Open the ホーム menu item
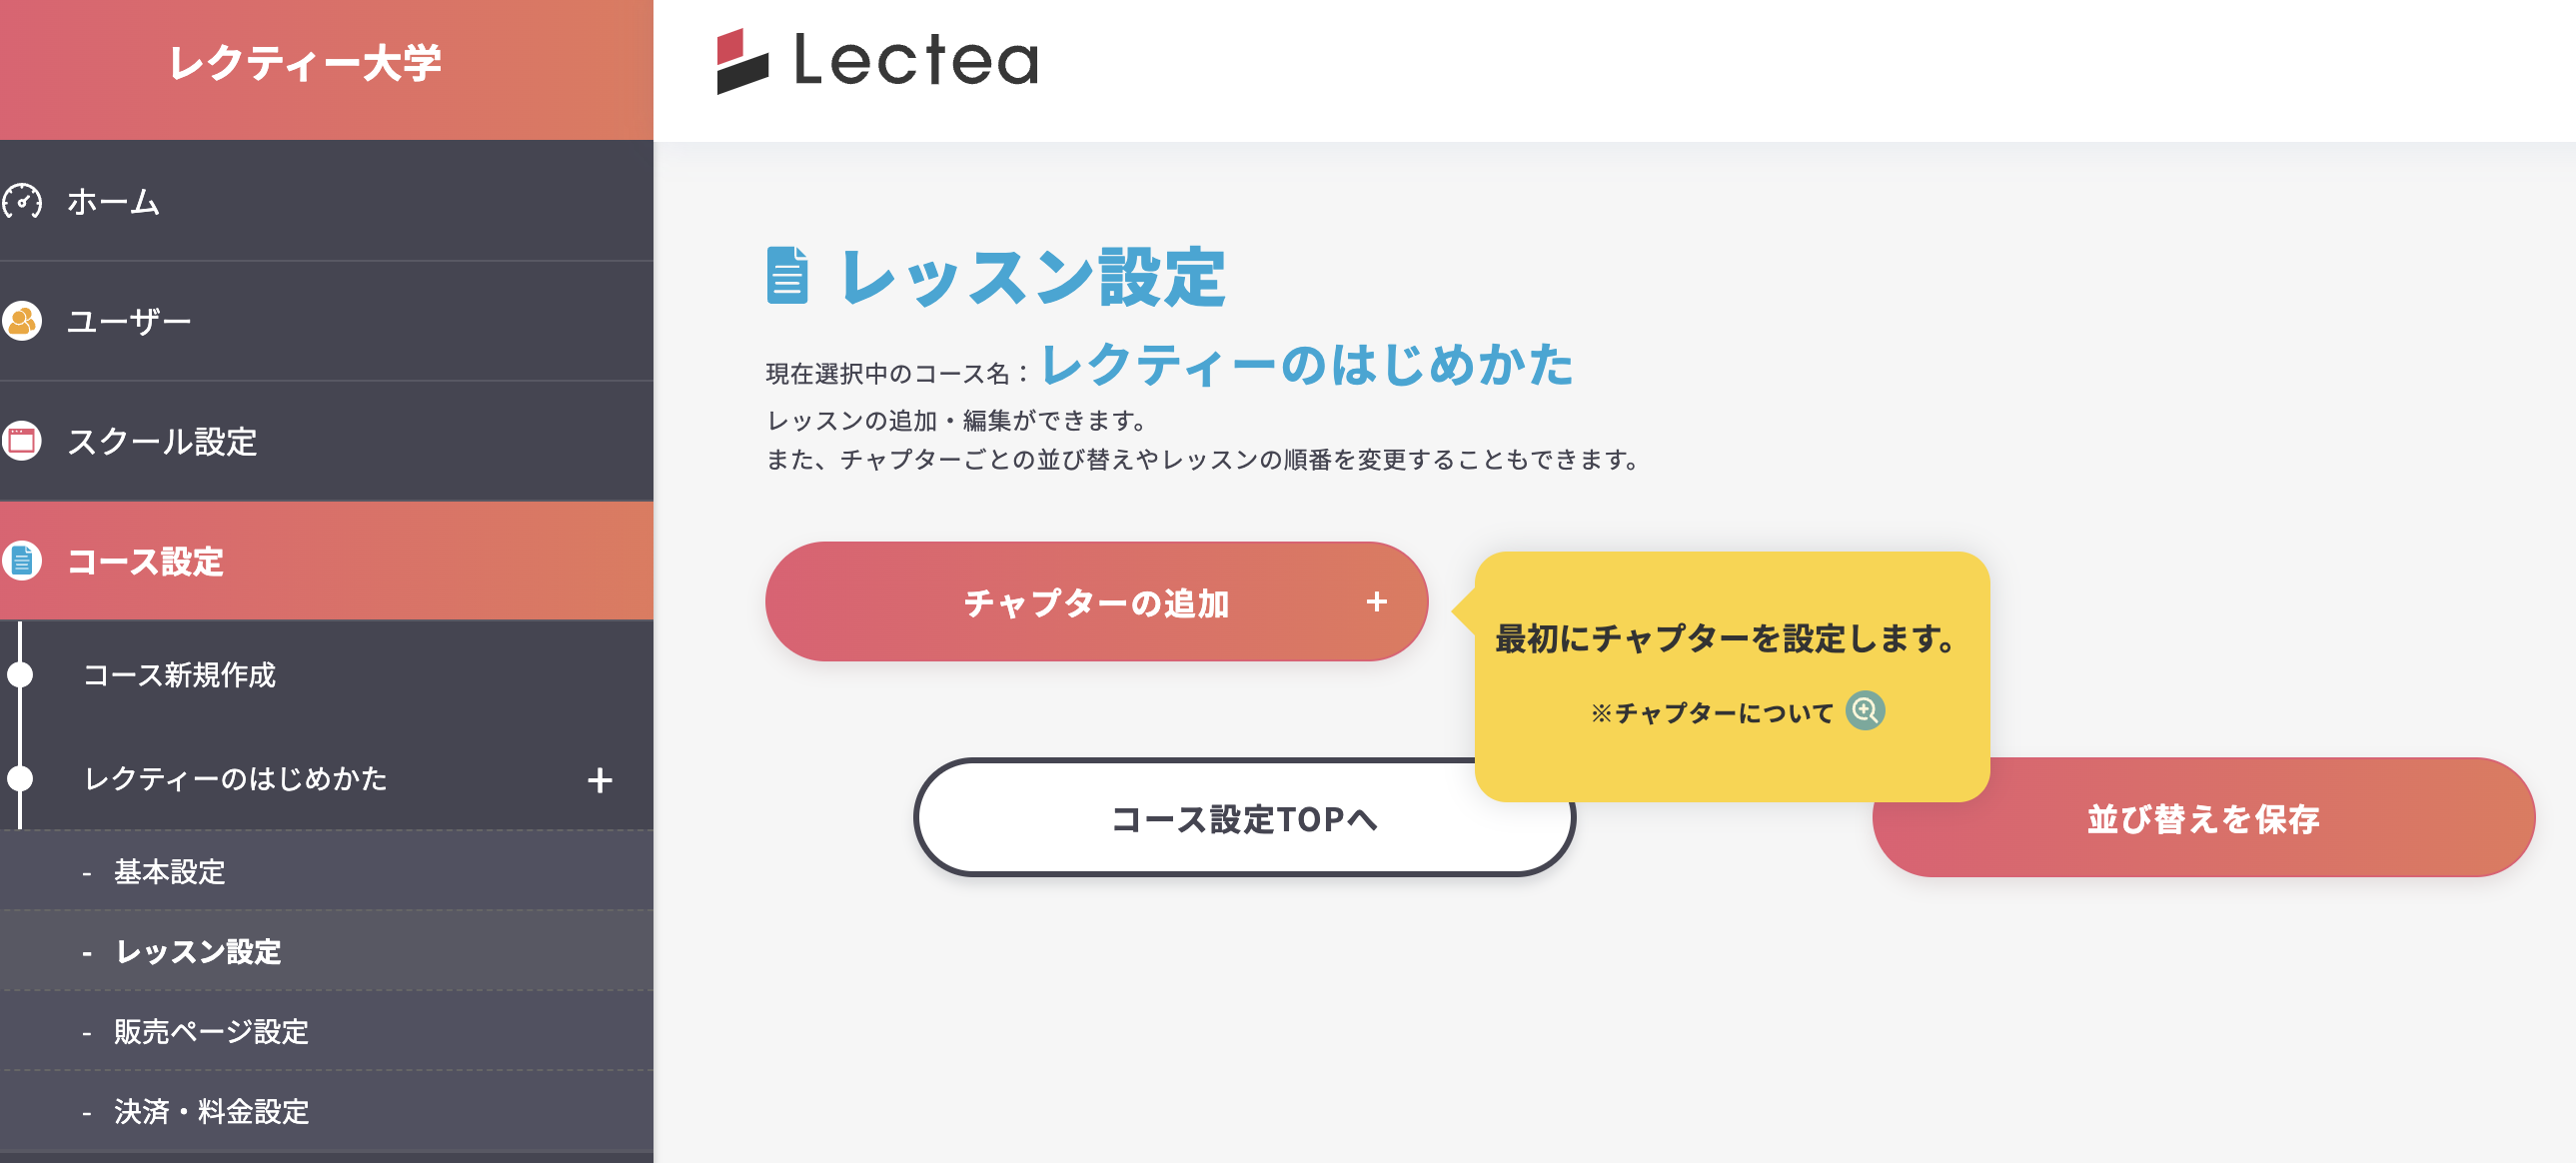The width and height of the screenshot is (2576, 1163). click(113, 202)
